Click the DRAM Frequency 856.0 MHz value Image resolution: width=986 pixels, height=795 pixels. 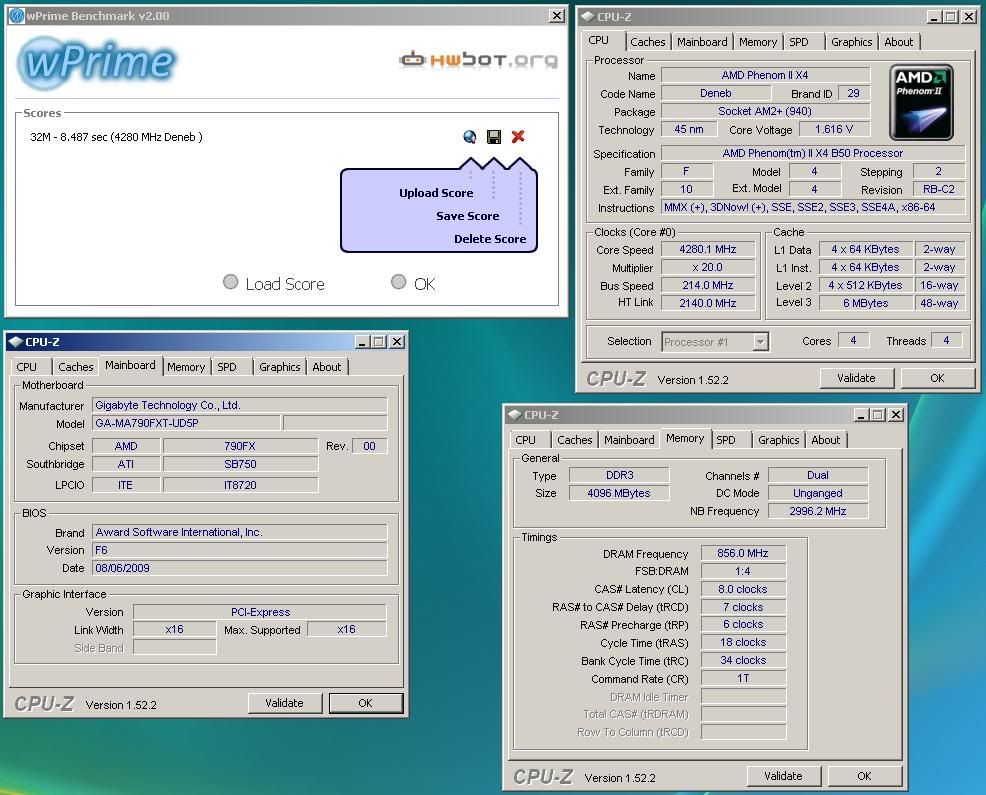743,553
